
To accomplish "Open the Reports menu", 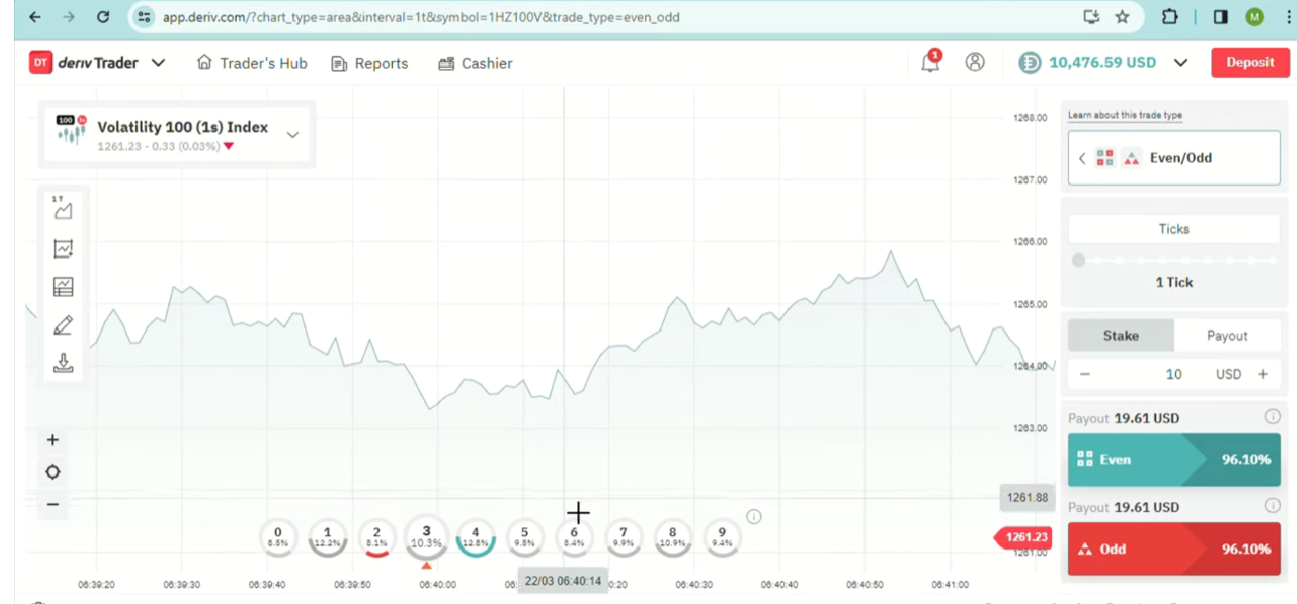I will point(369,63).
